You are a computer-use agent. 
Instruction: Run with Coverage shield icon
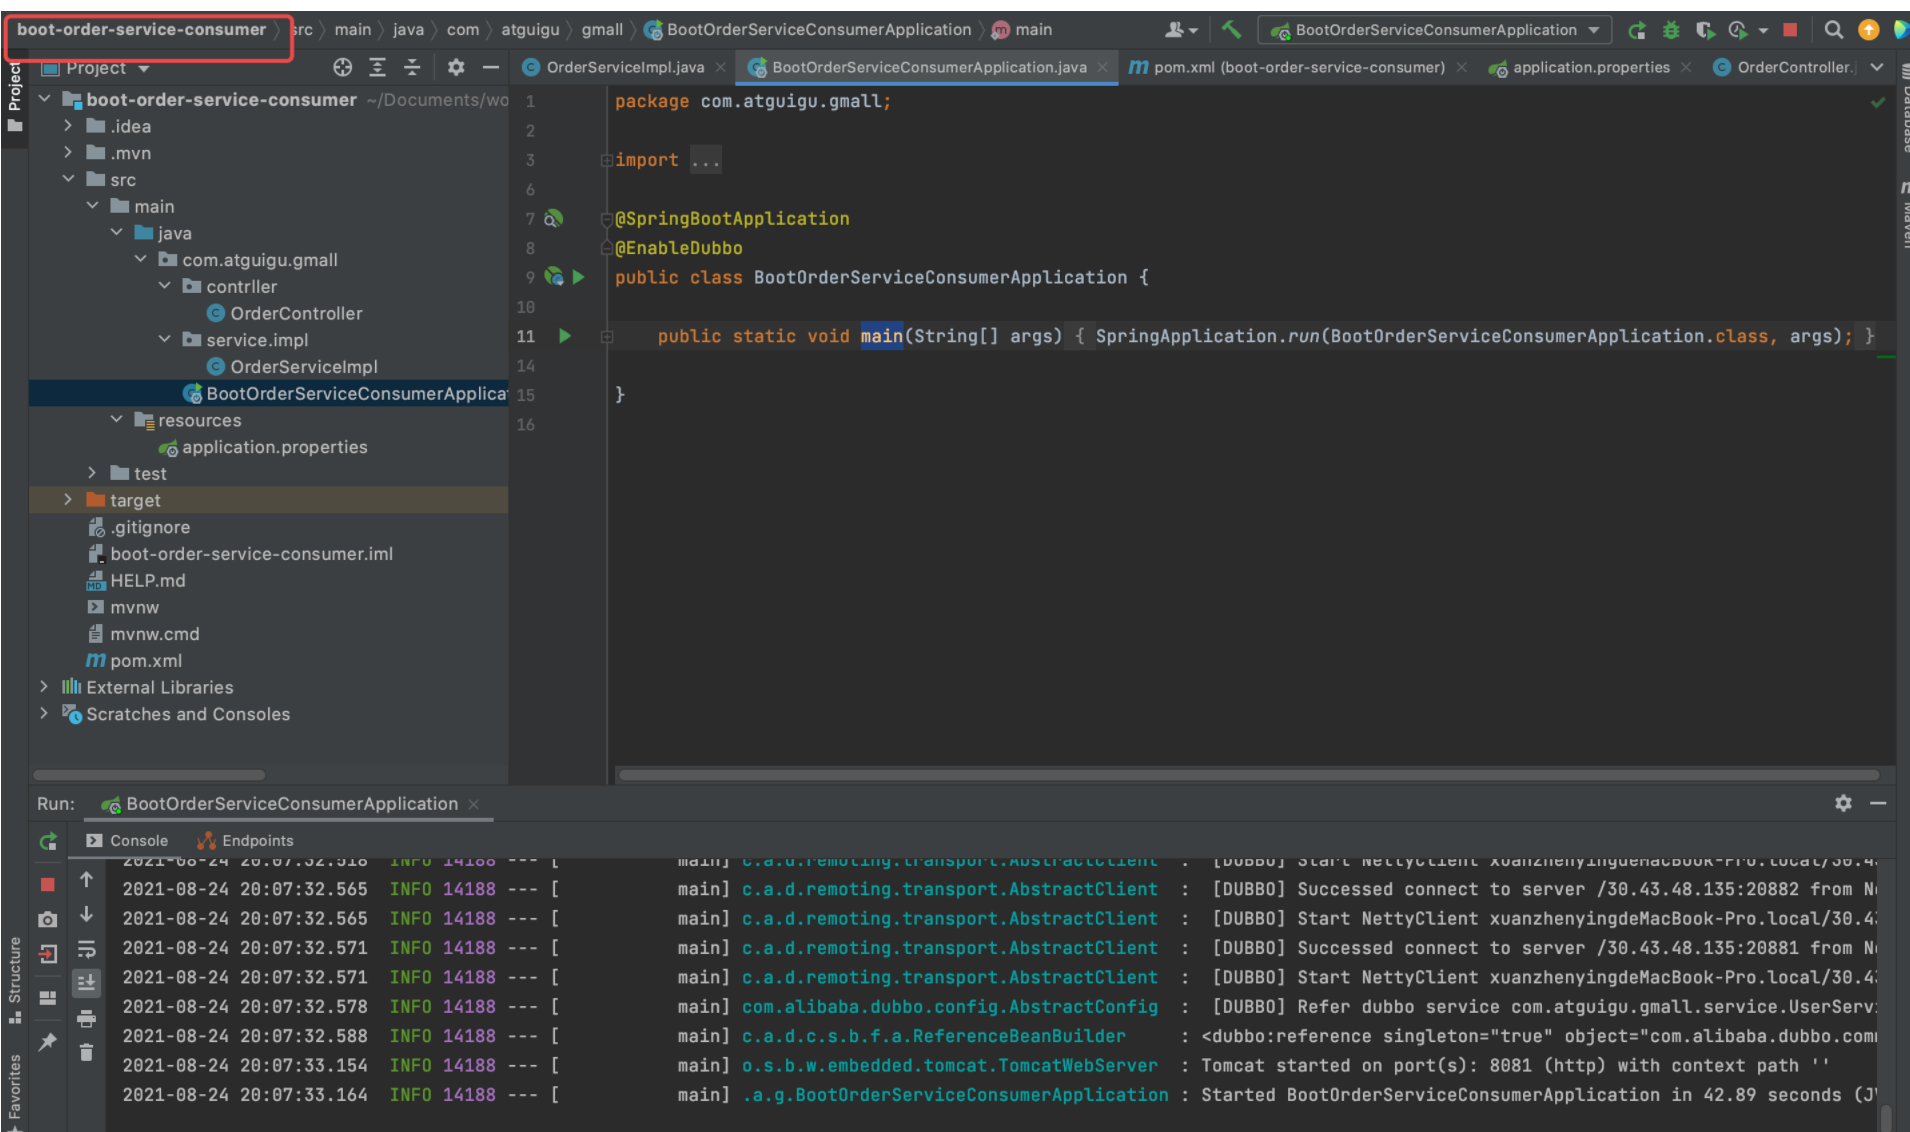(x=1705, y=30)
